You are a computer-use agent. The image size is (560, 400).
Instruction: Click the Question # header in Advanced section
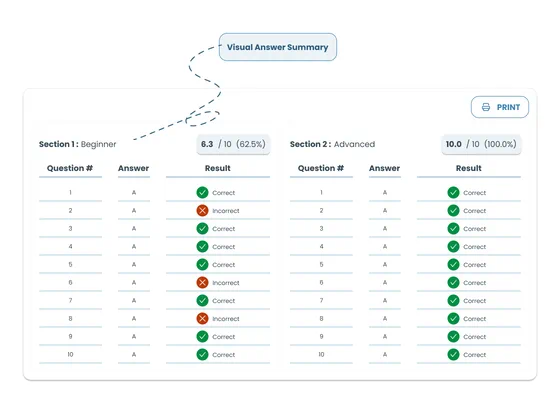[321, 168]
